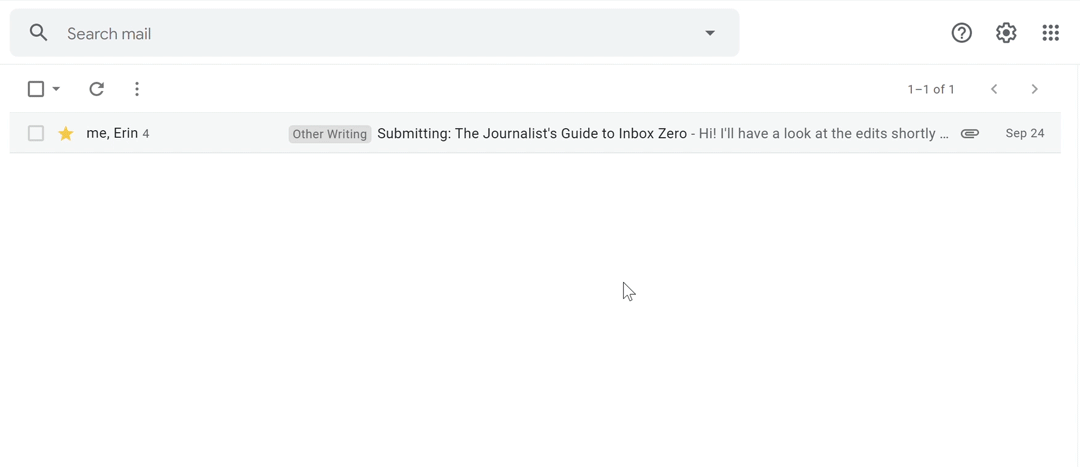Open the Support help icon
1080x467 pixels.
[961, 33]
